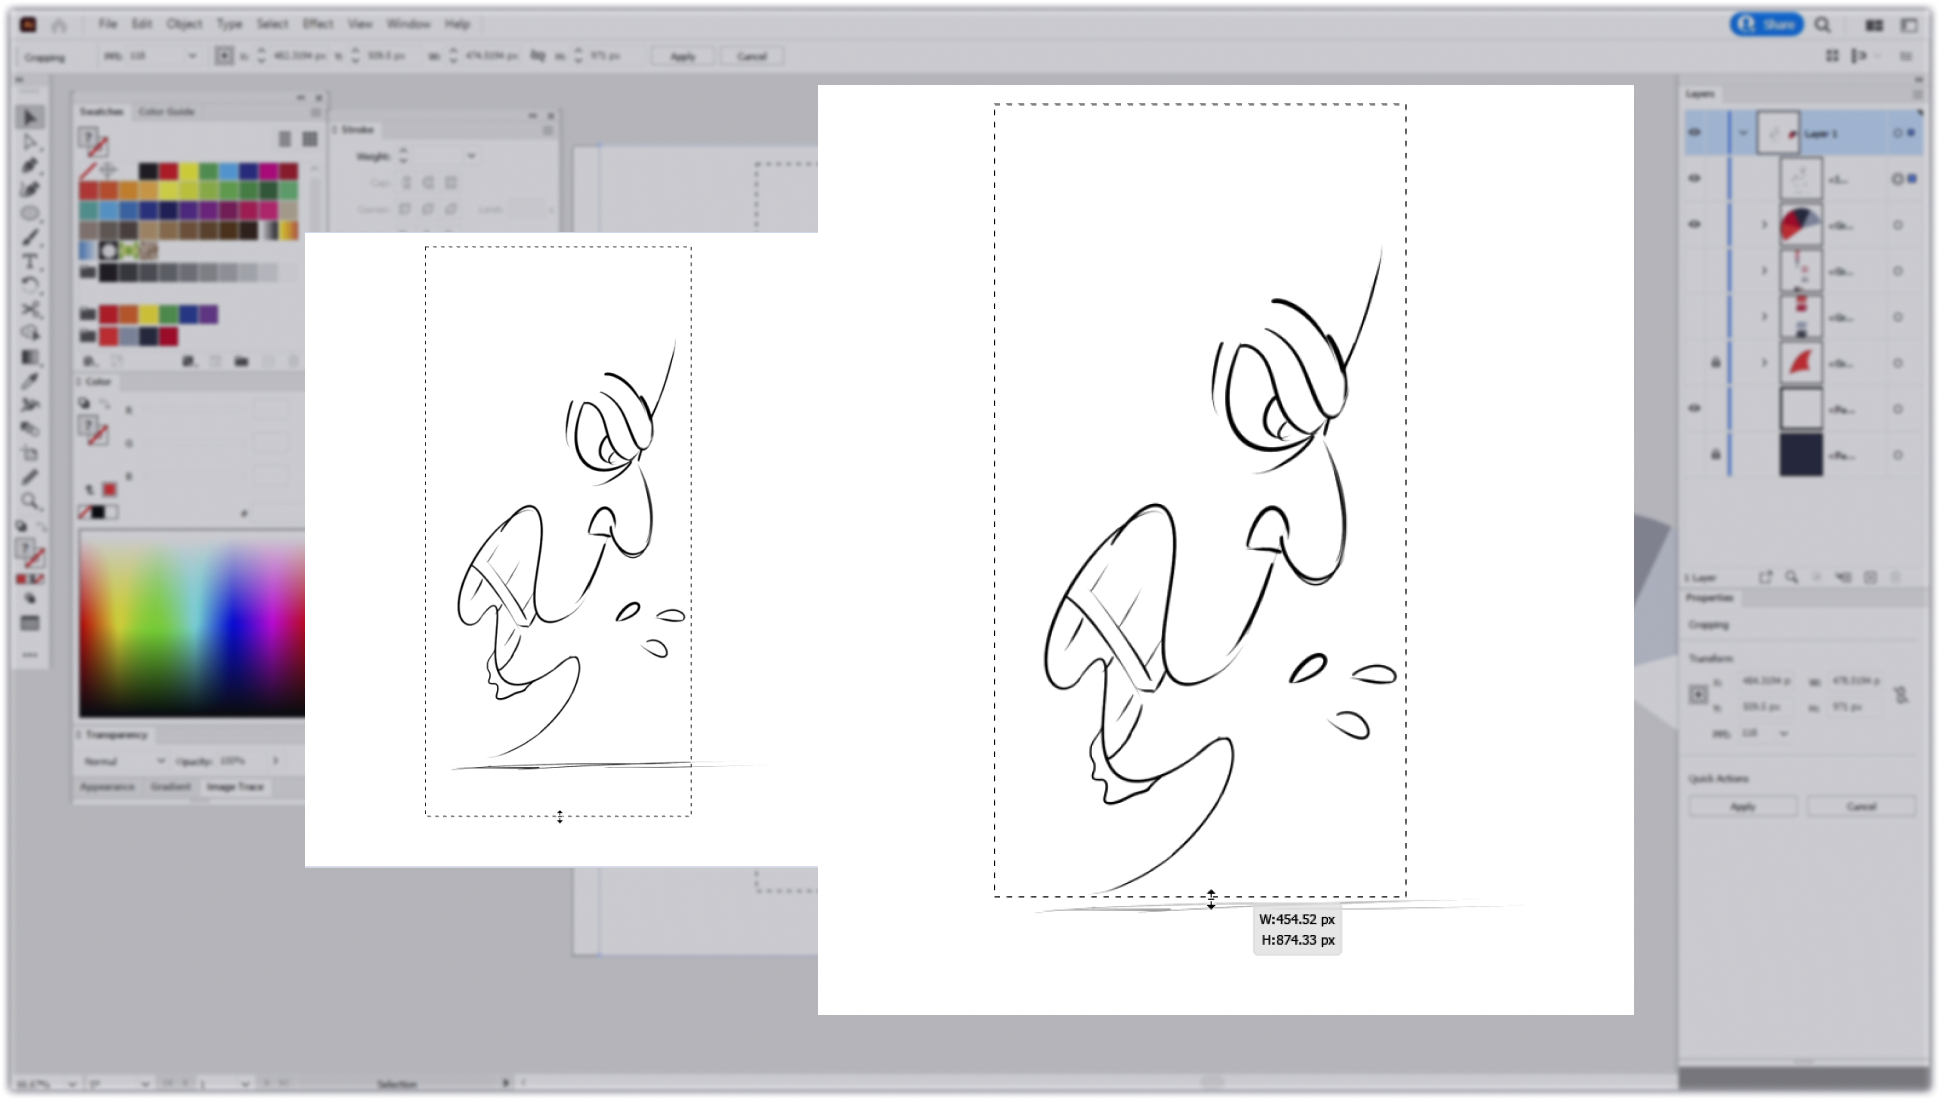Toggle visibility of Layer 1

click(1694, 132)
